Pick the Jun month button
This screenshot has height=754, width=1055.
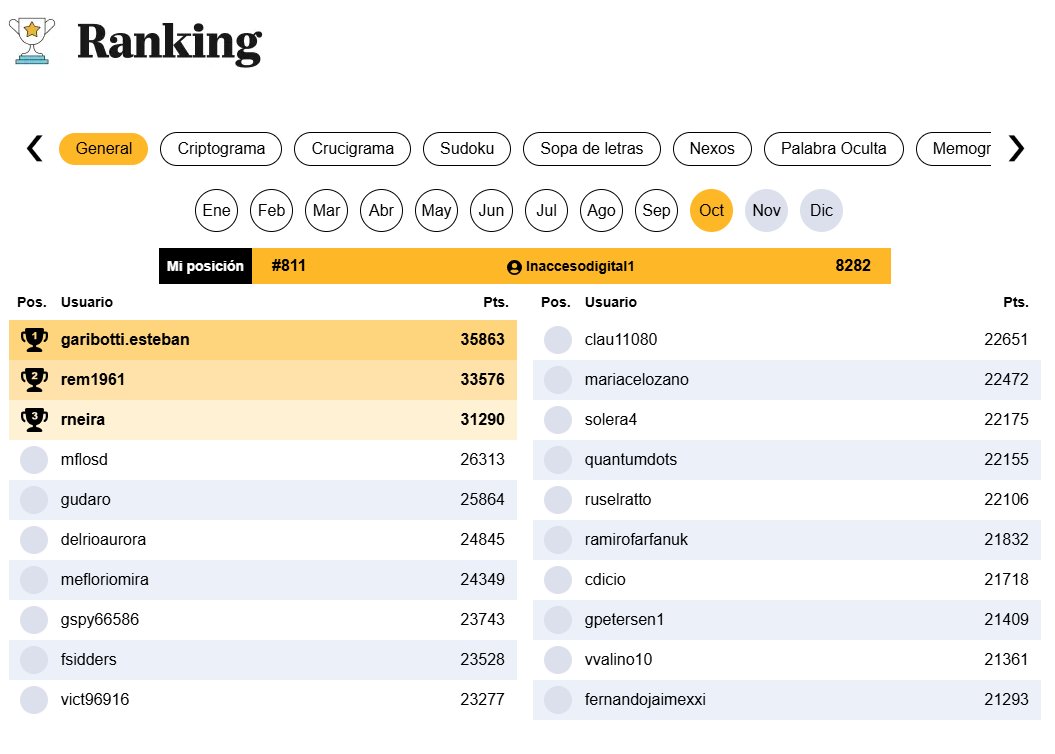(x=491, y=211)
